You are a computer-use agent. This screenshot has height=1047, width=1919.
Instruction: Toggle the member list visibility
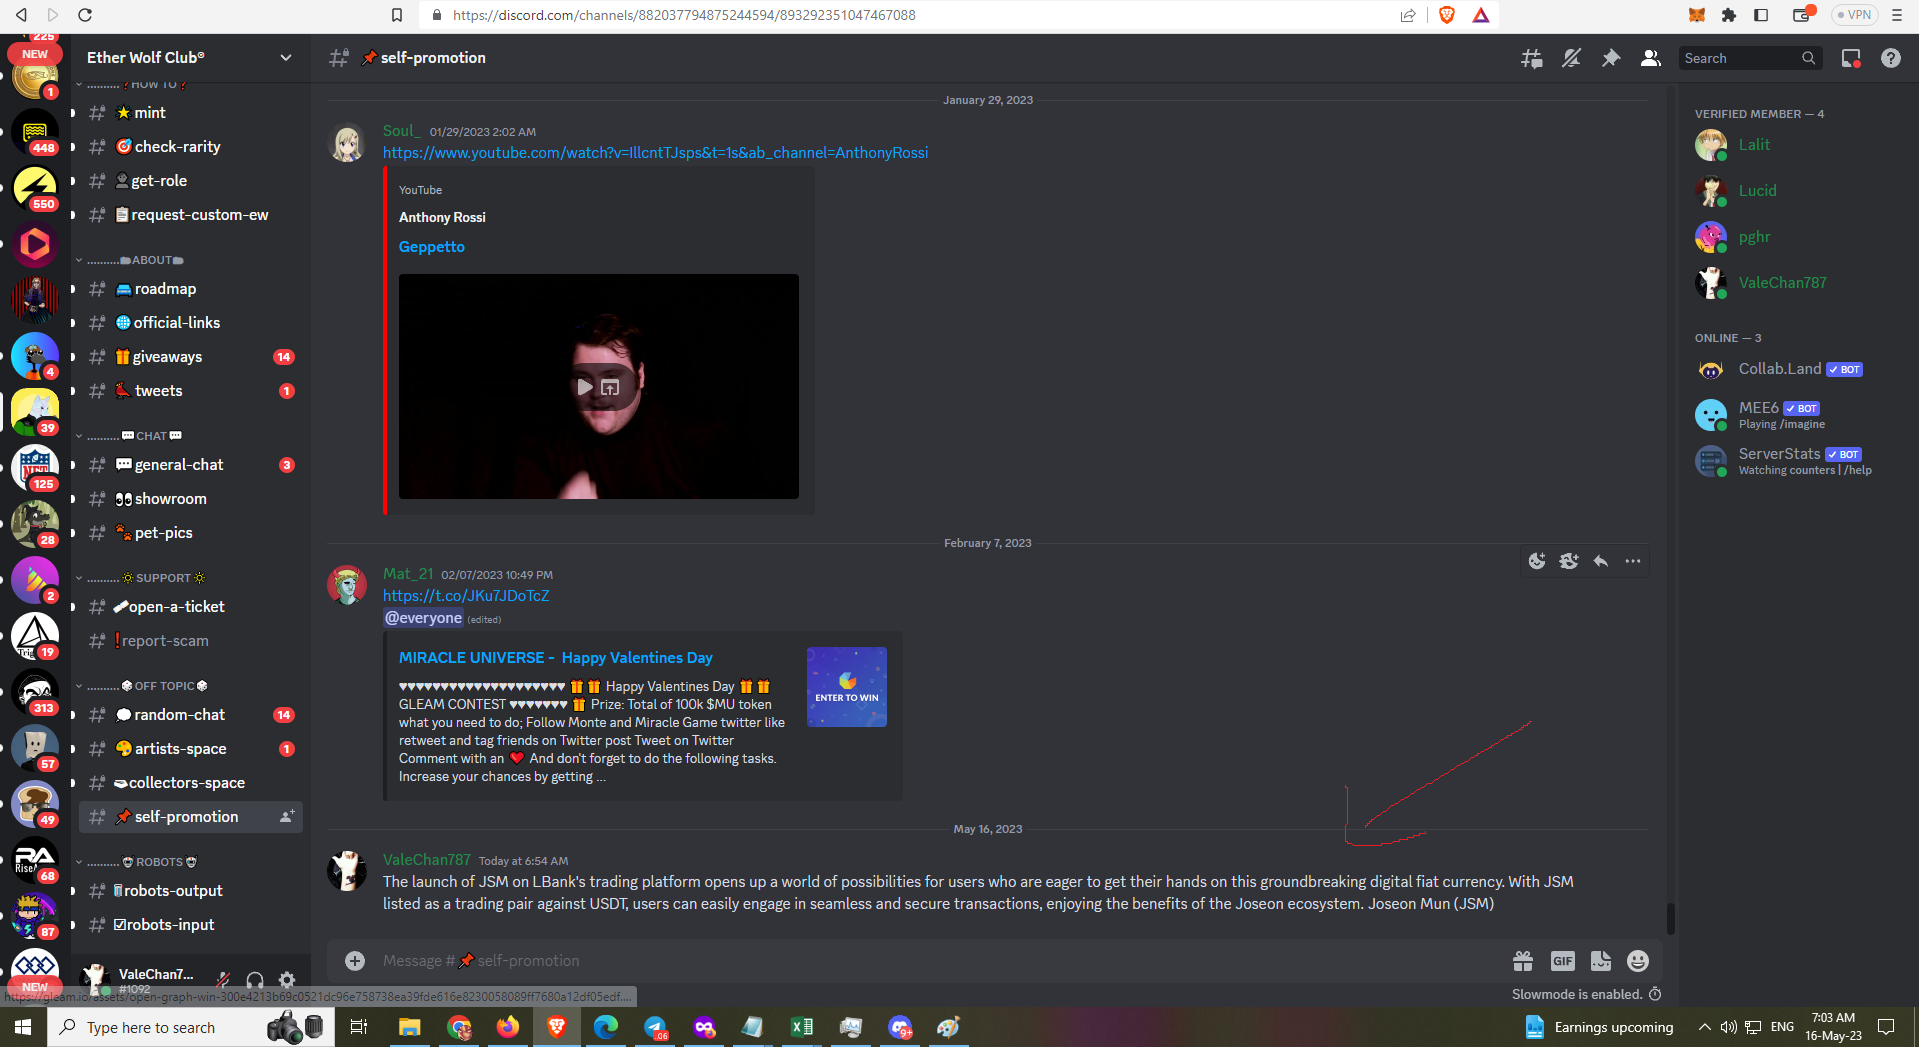pyautogui.click(x=1651, y=58)
